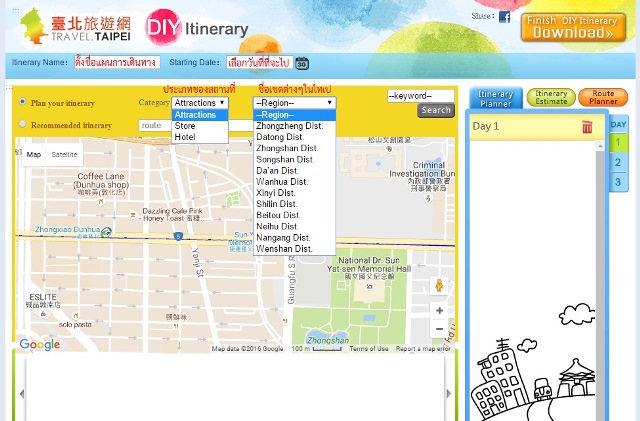Select Zhongshan Dist. from the region list

tap(294, 148)
